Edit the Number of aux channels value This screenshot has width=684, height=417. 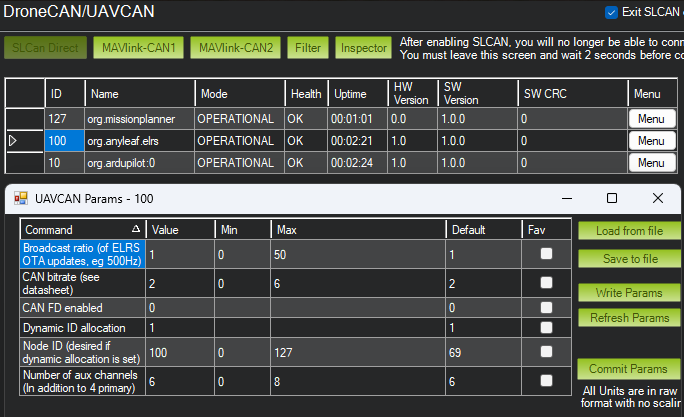180,381
